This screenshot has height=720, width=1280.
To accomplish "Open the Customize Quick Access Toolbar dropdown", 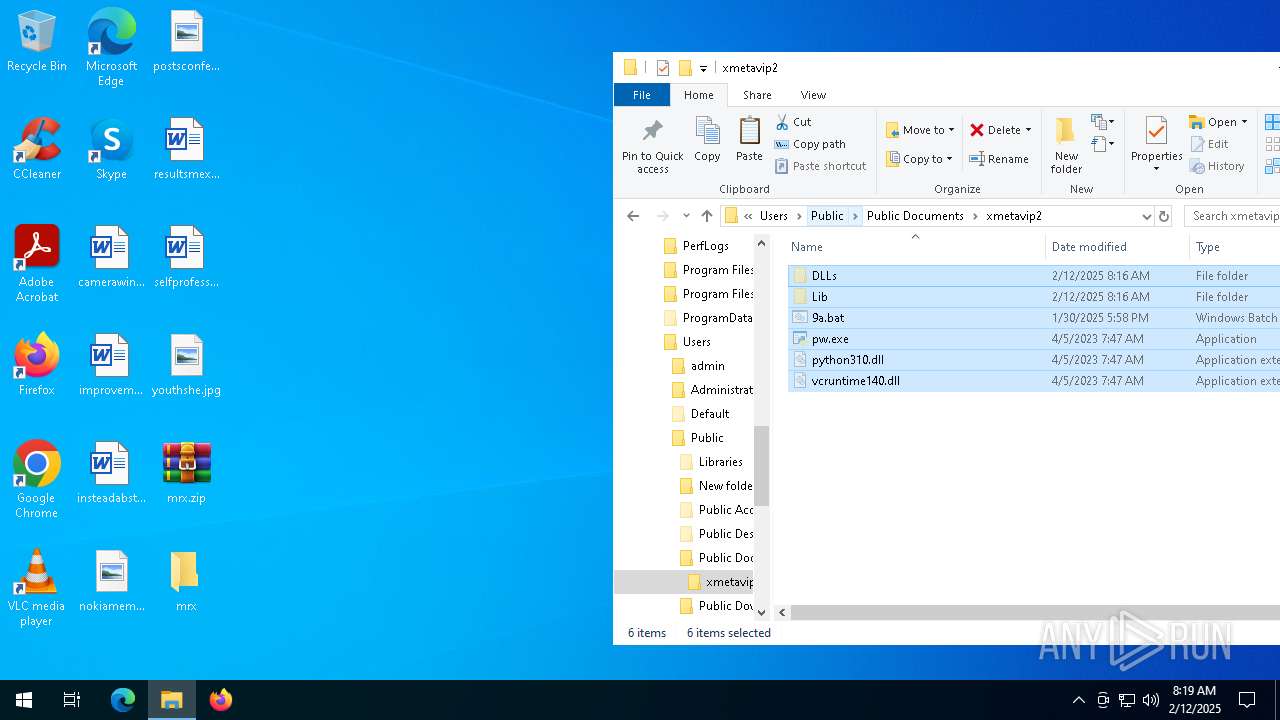I will point(703,68).
